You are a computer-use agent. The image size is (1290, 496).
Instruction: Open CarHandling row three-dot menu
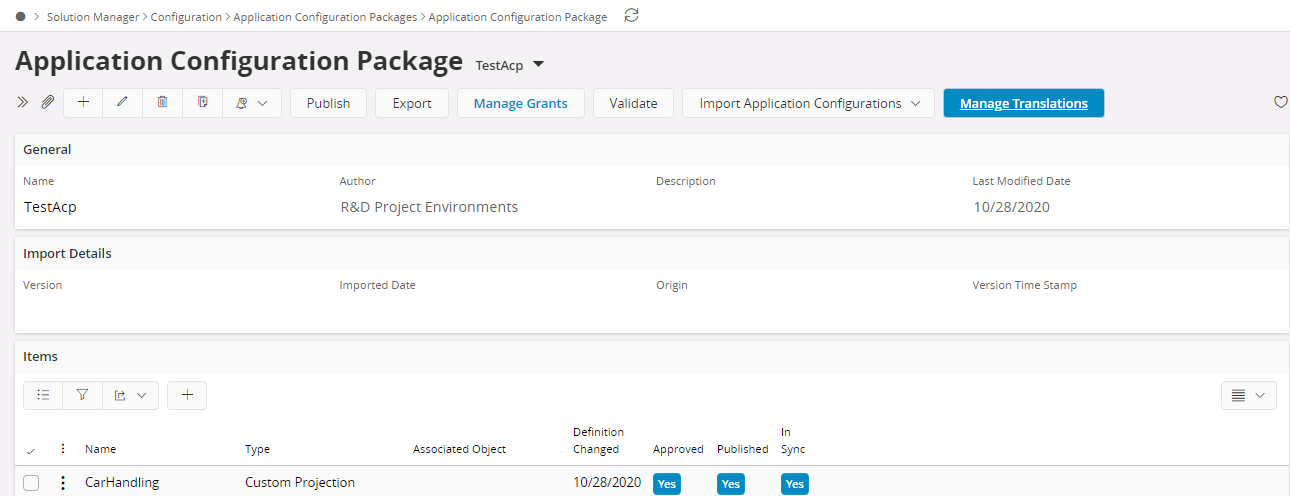(x=63, y=483)
